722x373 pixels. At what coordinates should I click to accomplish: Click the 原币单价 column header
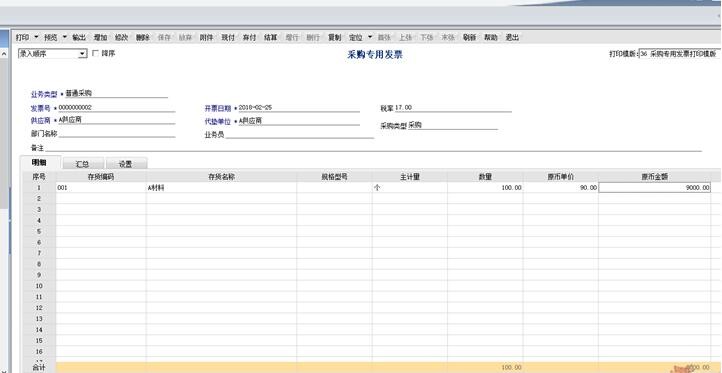pyautogui.click(x=561, y=176)
